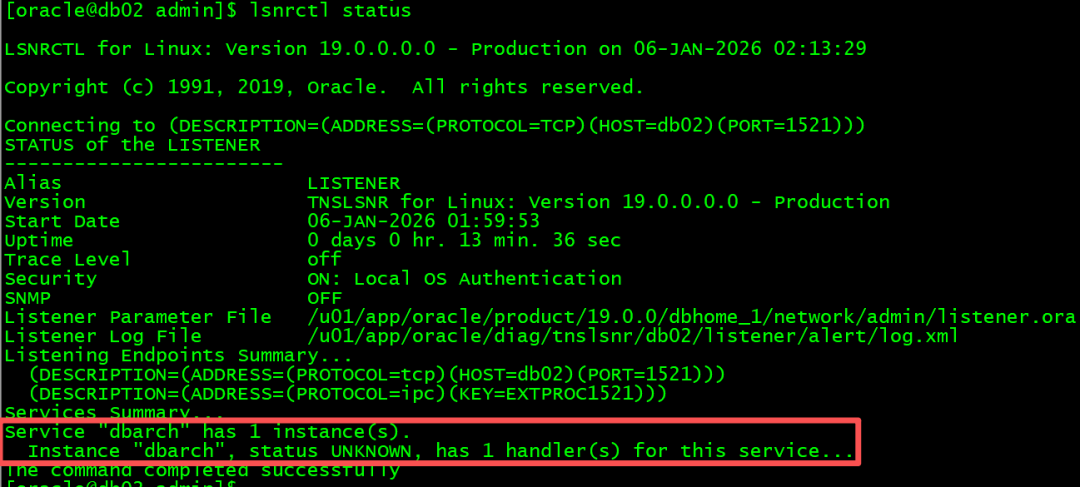Click the LSNRCTL version banner line
The width and height of the screenshot is (1080, 487).
click(x=435, y=49)
